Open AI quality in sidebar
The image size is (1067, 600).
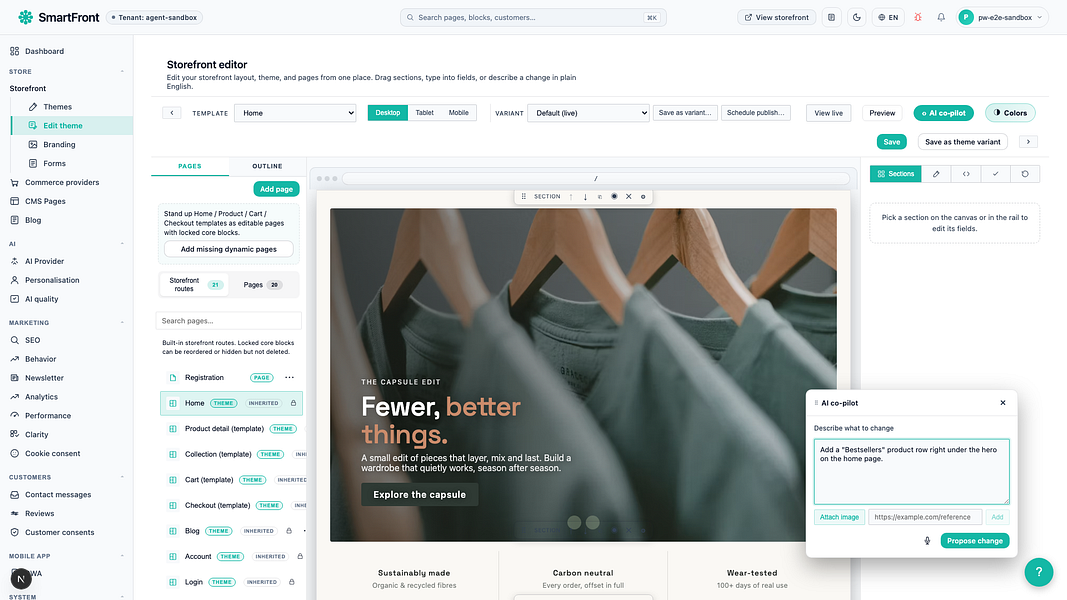click(x=42, y=299)
